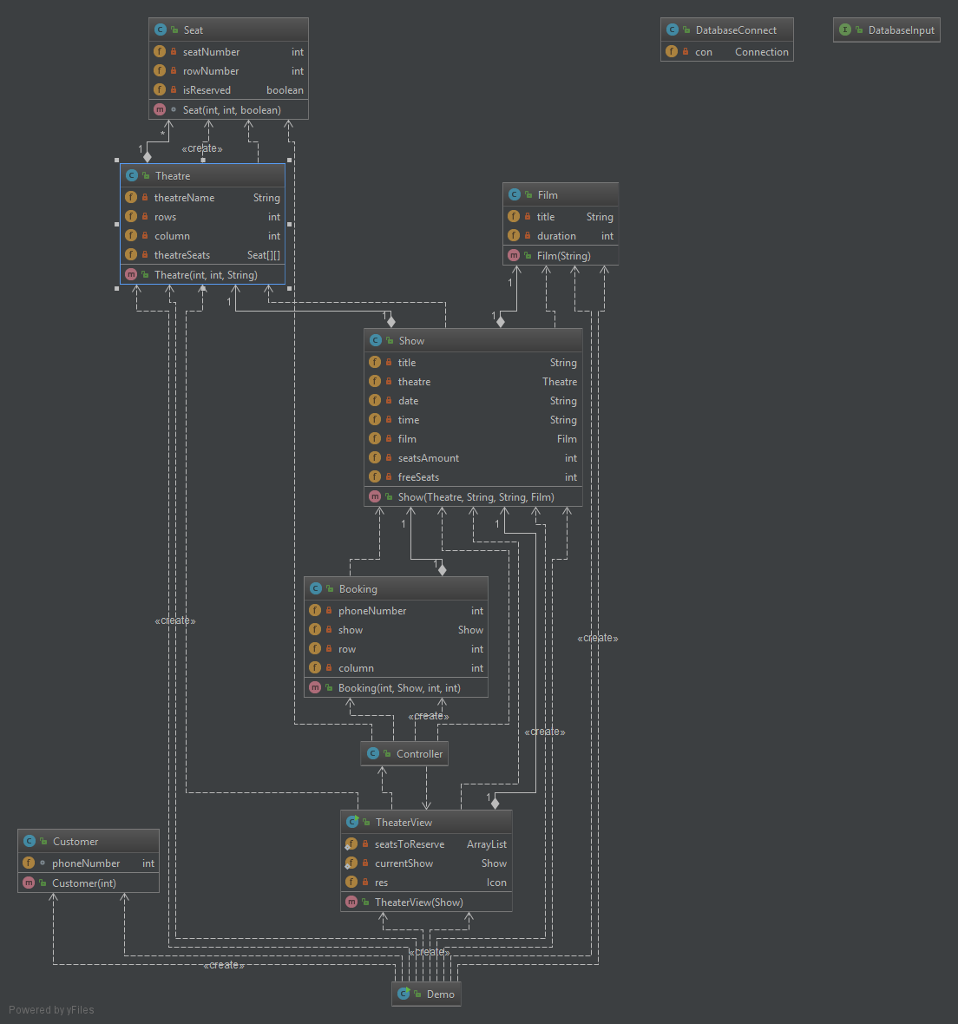
Task: Select the seatsToReserve field in TheaterView
Action: (409, 844)
